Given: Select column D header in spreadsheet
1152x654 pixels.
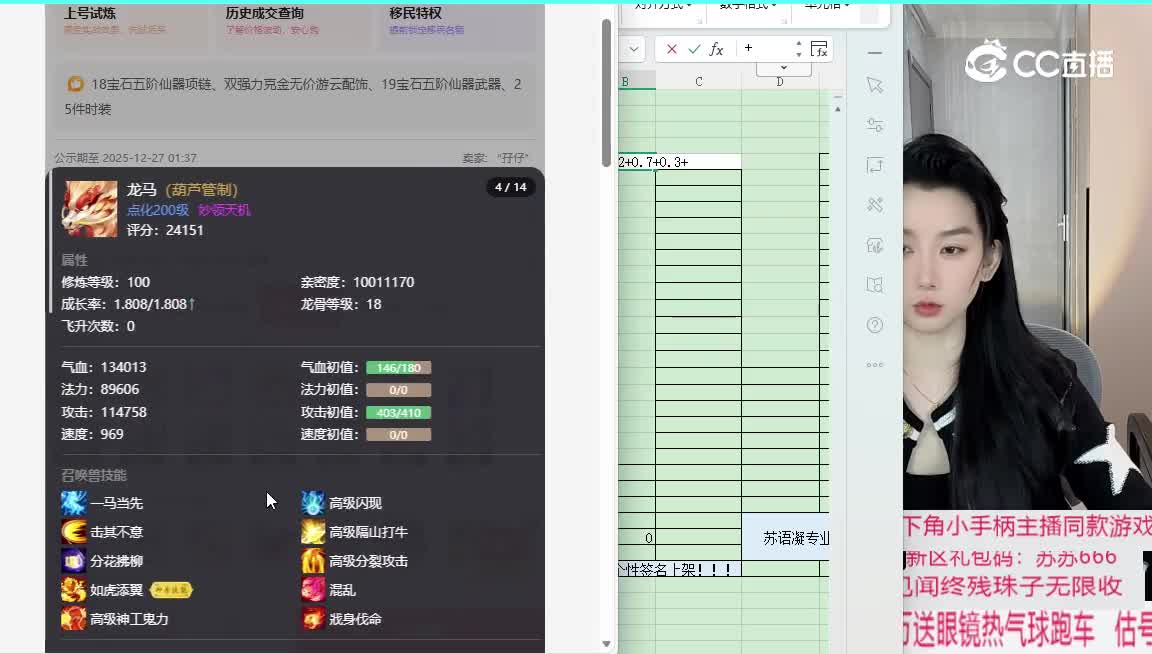Looking at the screenshot, I should [780, 82].
